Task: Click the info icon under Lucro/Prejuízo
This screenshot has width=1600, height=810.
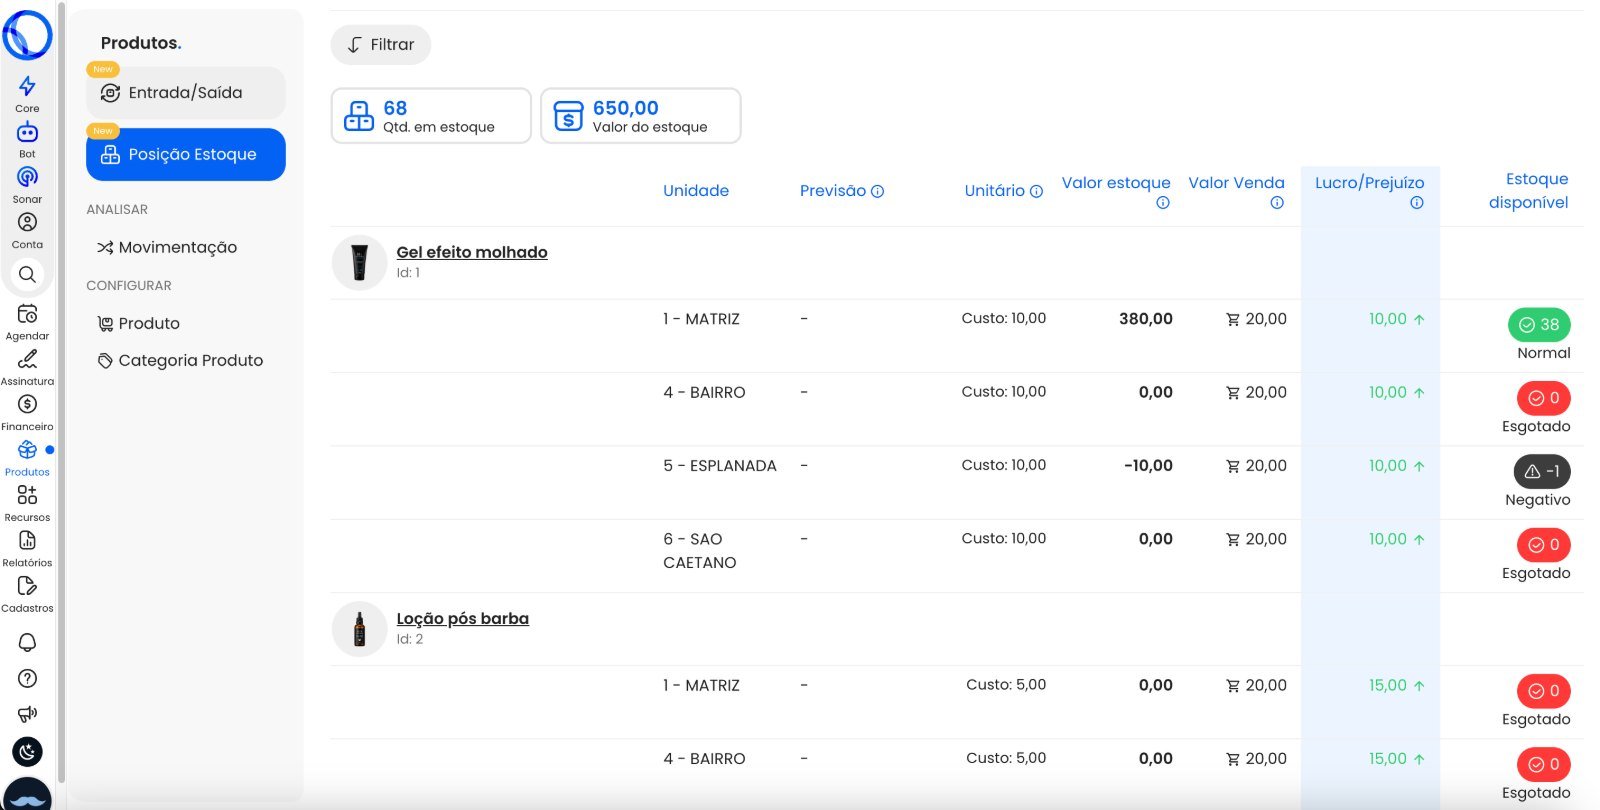Action: (x=1417, y=203)
